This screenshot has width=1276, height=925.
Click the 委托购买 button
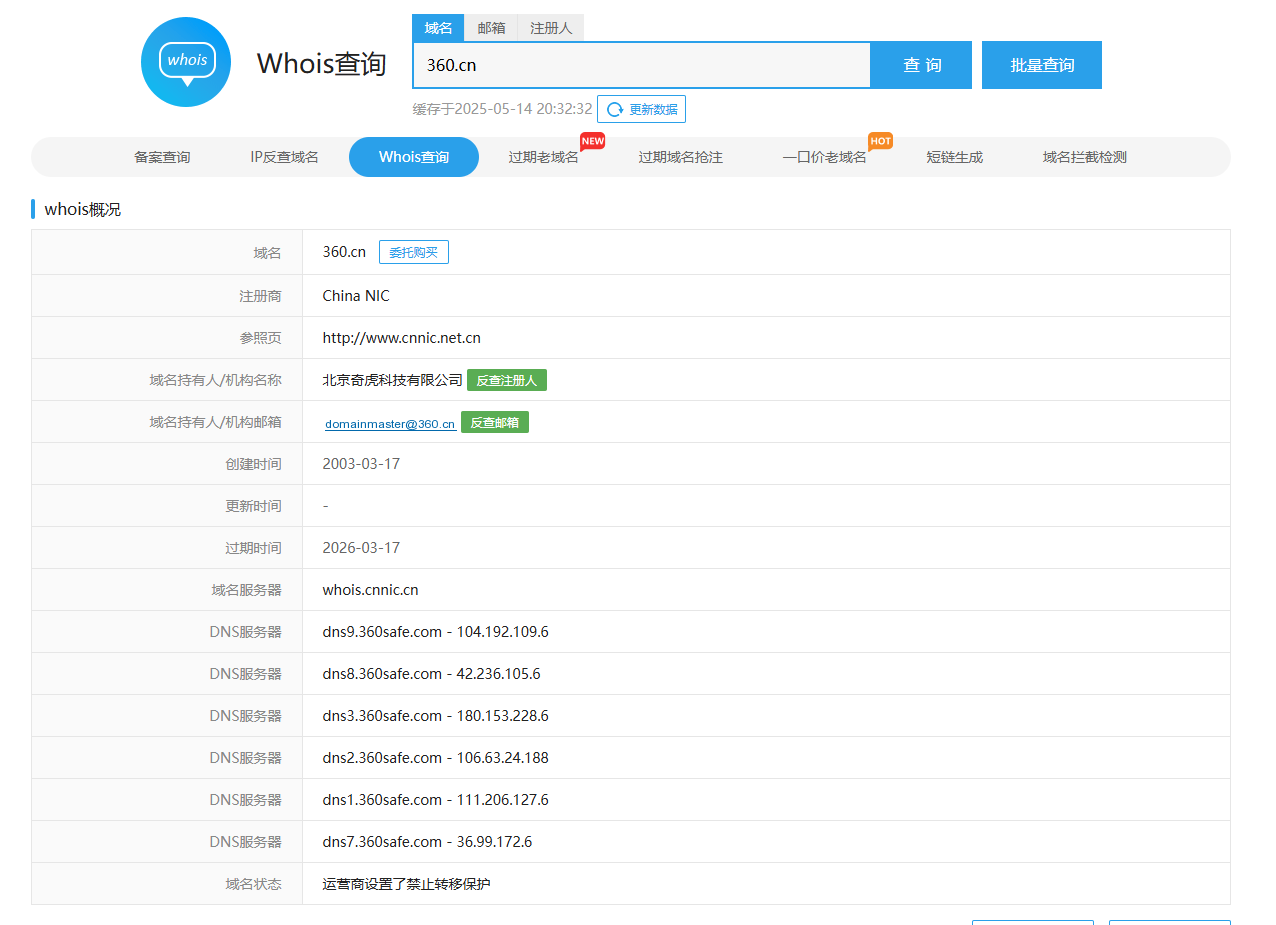pos(414,252)
